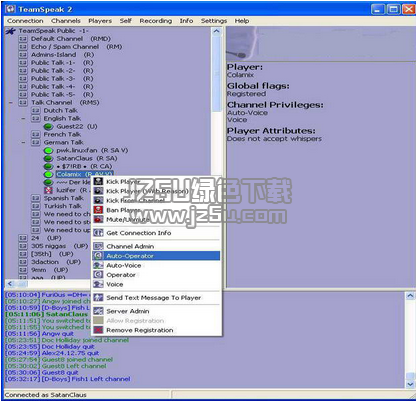Click SatanClaus's player status icon
The image size is (416, 402).
click(49, 159)
